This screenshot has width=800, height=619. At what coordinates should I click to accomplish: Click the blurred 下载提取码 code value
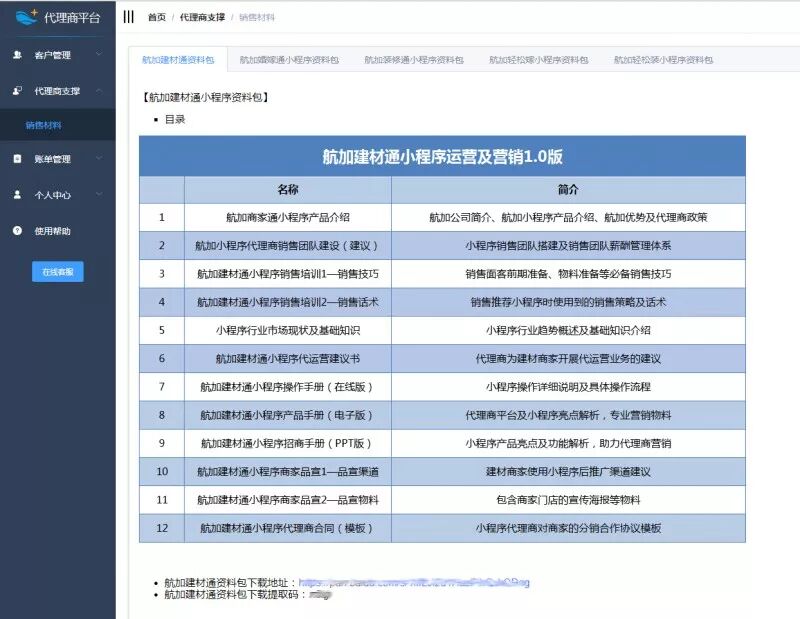(x=320, y=594)
